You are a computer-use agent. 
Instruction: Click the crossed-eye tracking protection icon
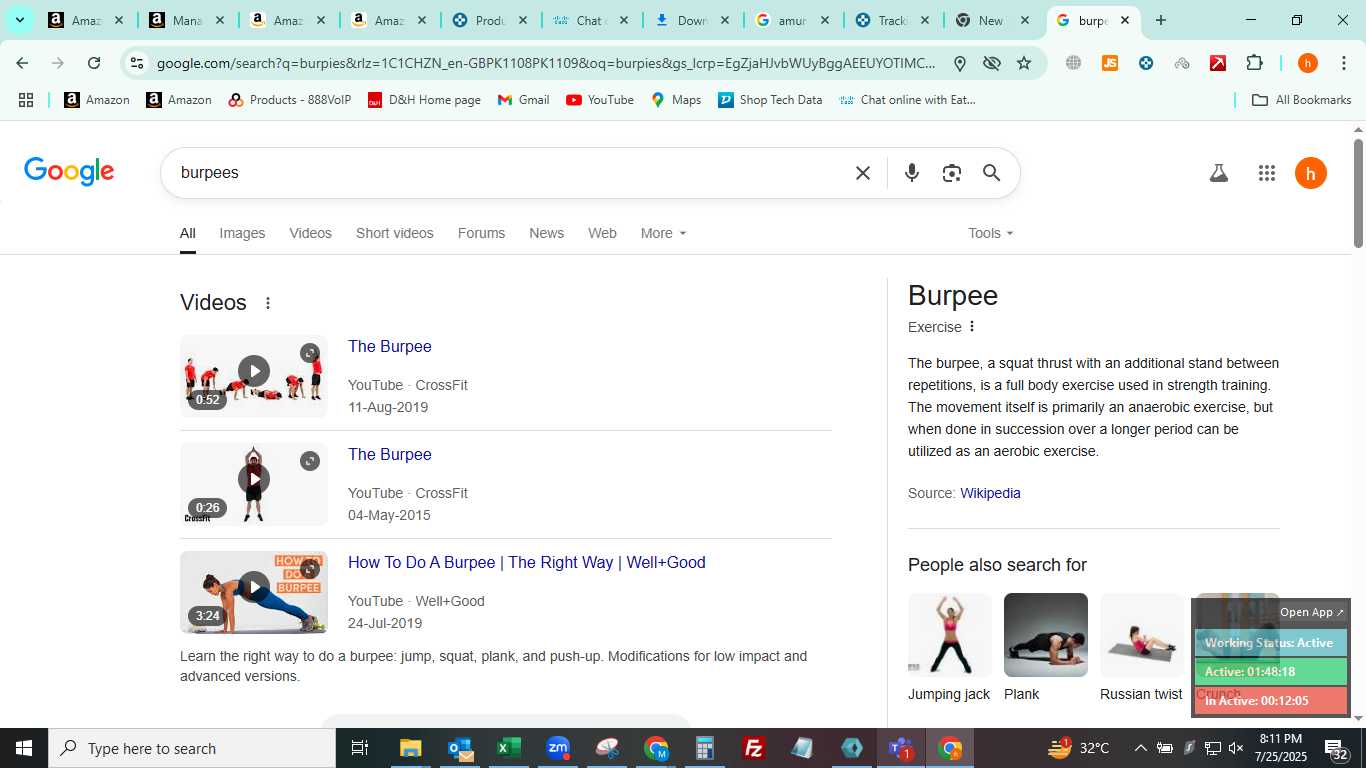click(x=991, y=63)
